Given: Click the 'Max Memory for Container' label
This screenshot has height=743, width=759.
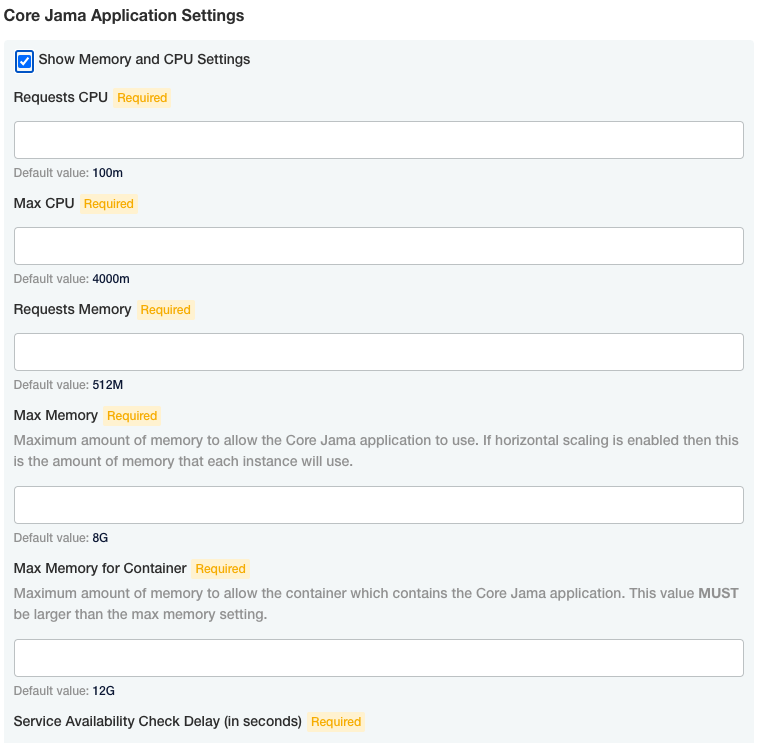Looking at the screenshot, I should [100, 568].
